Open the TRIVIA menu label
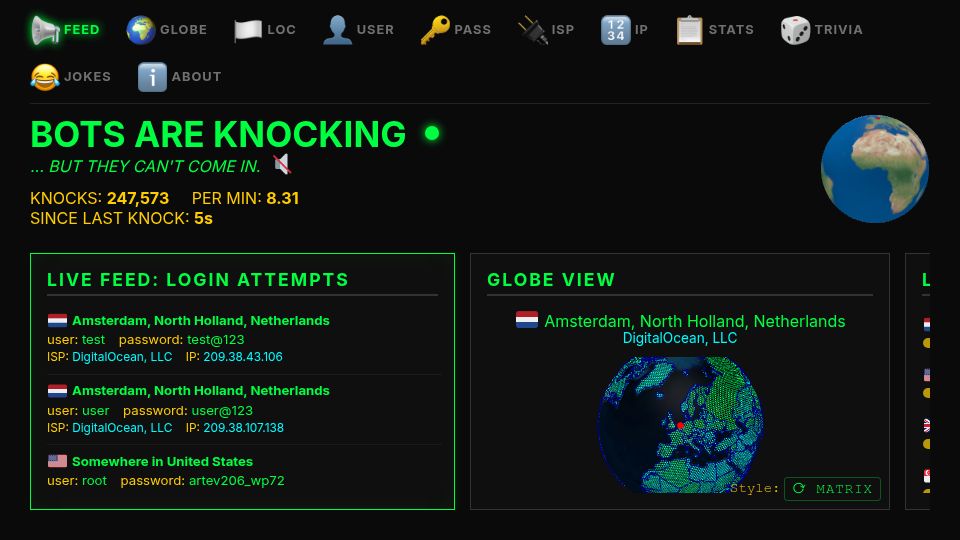This screenshot has width=960, height=540. click(x=838, y=30)
